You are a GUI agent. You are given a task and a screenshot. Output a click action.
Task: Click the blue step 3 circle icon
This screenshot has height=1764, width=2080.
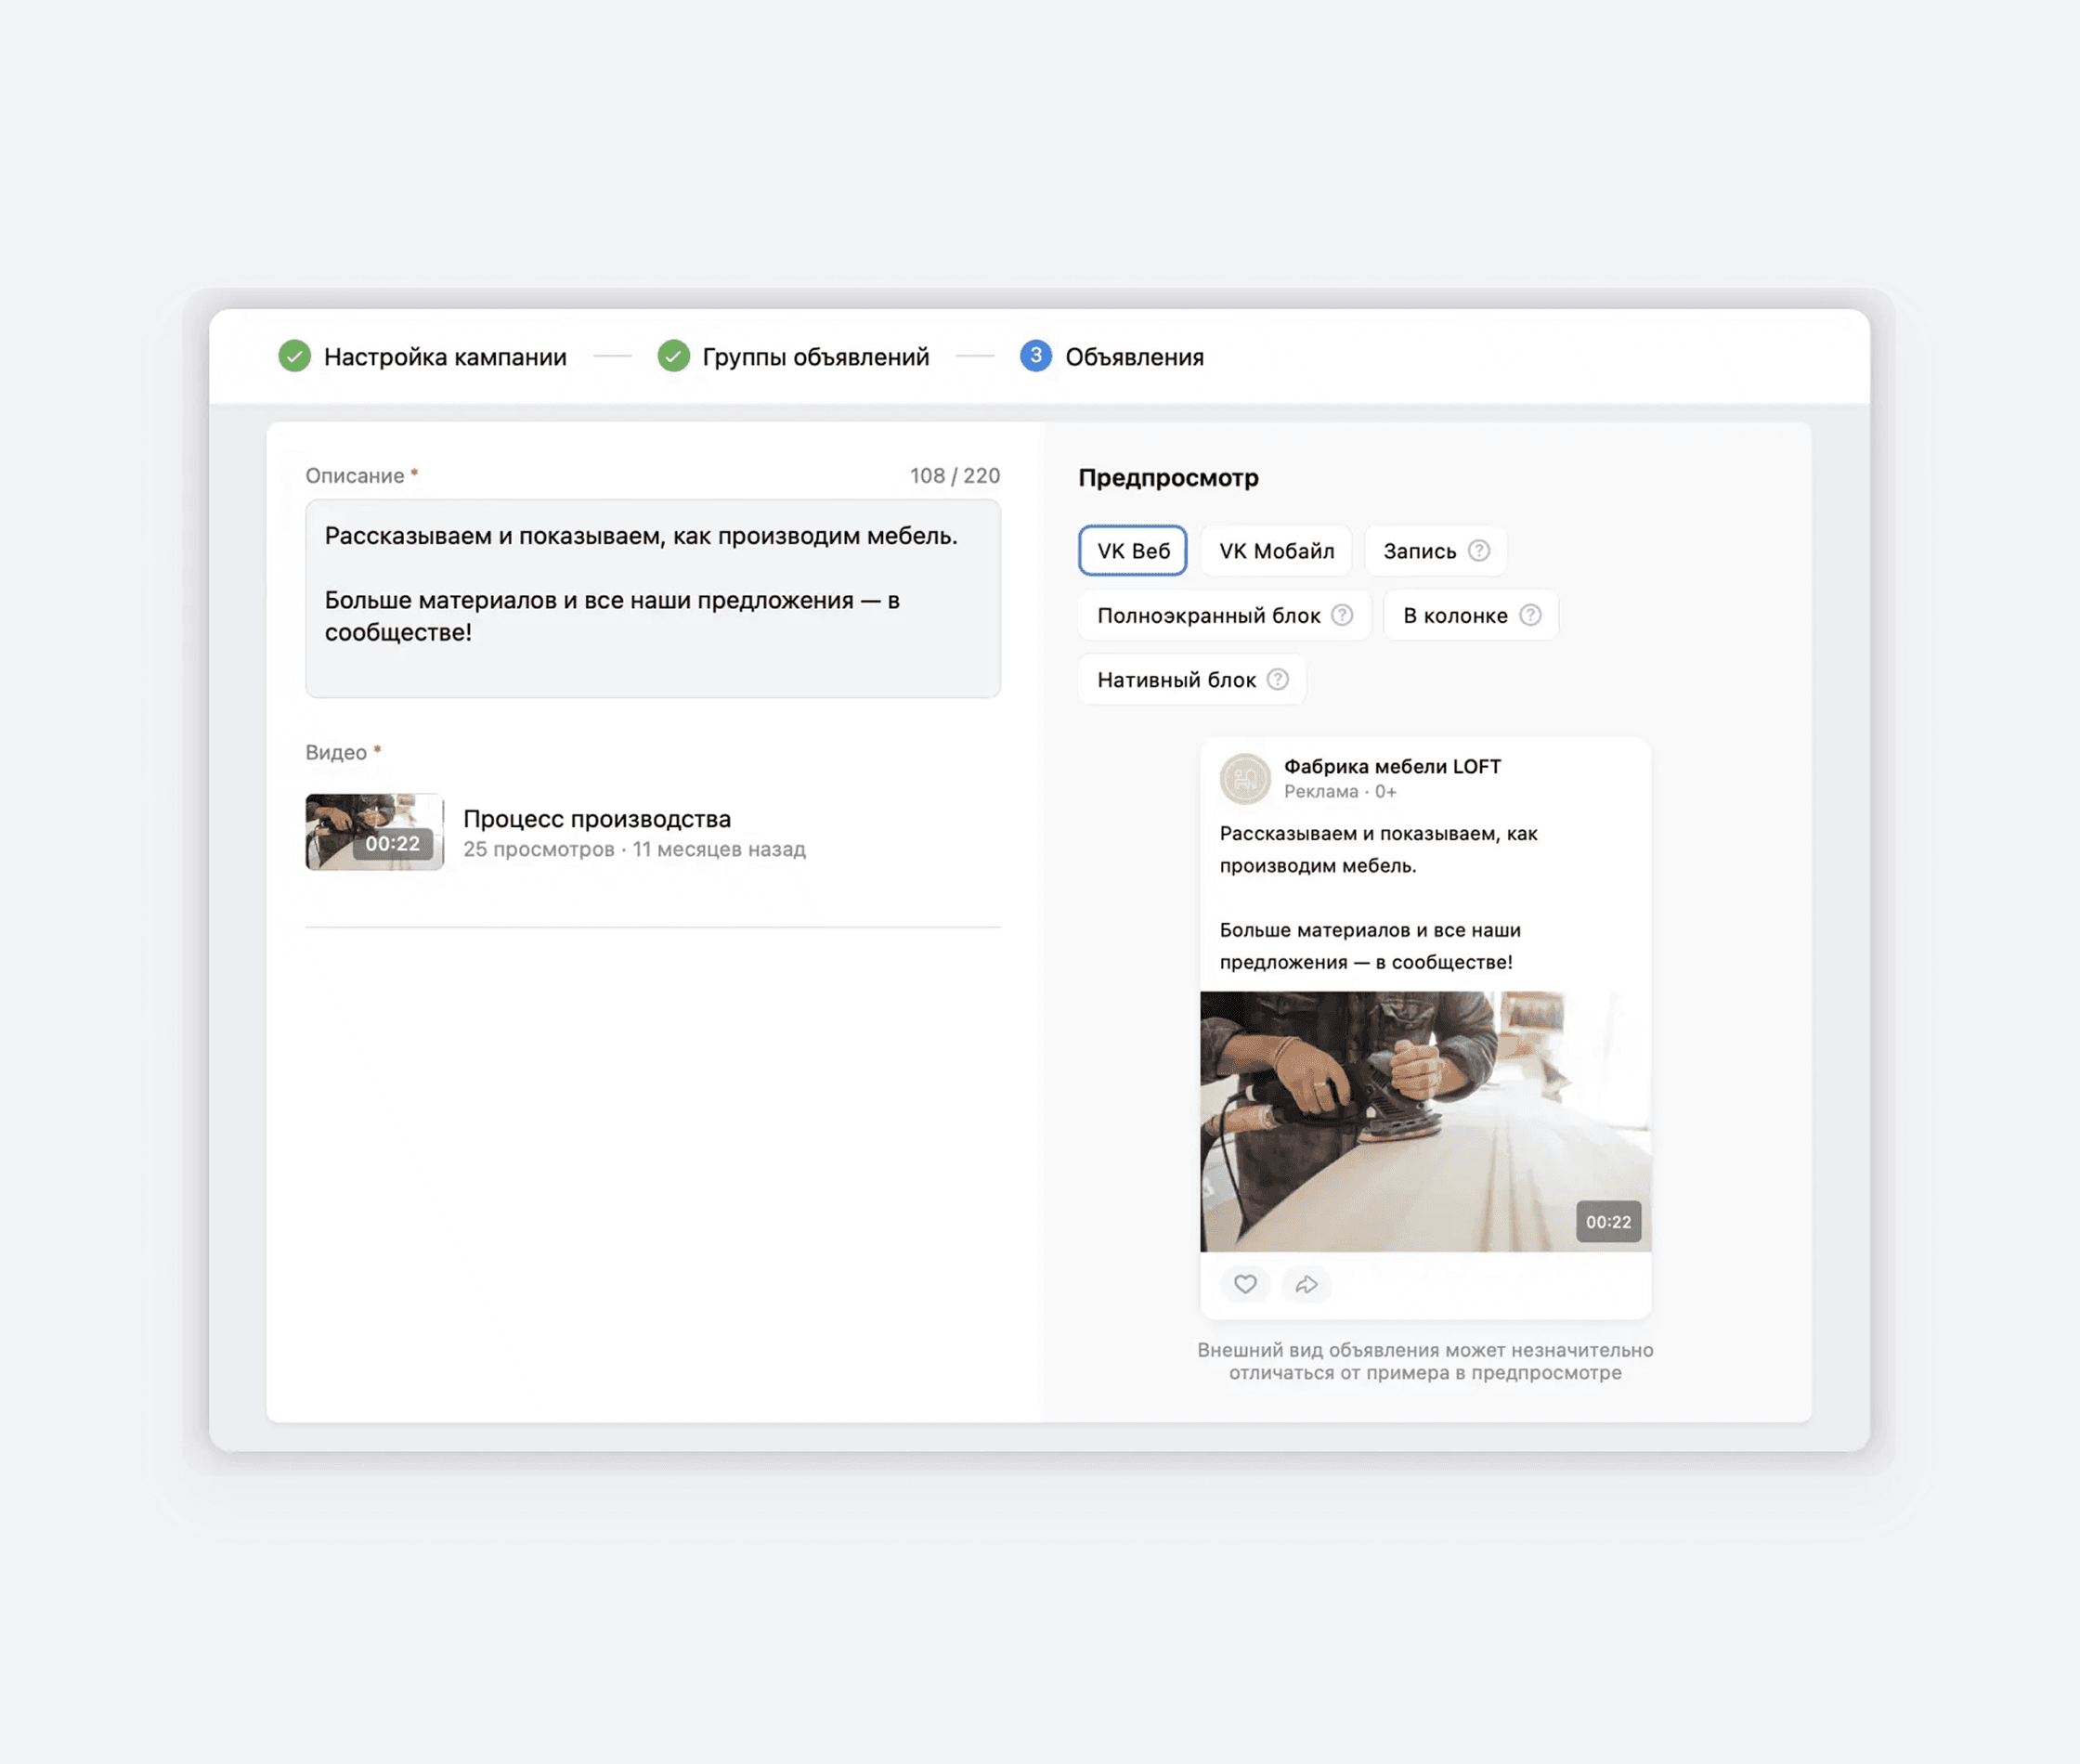point(1035,356)
